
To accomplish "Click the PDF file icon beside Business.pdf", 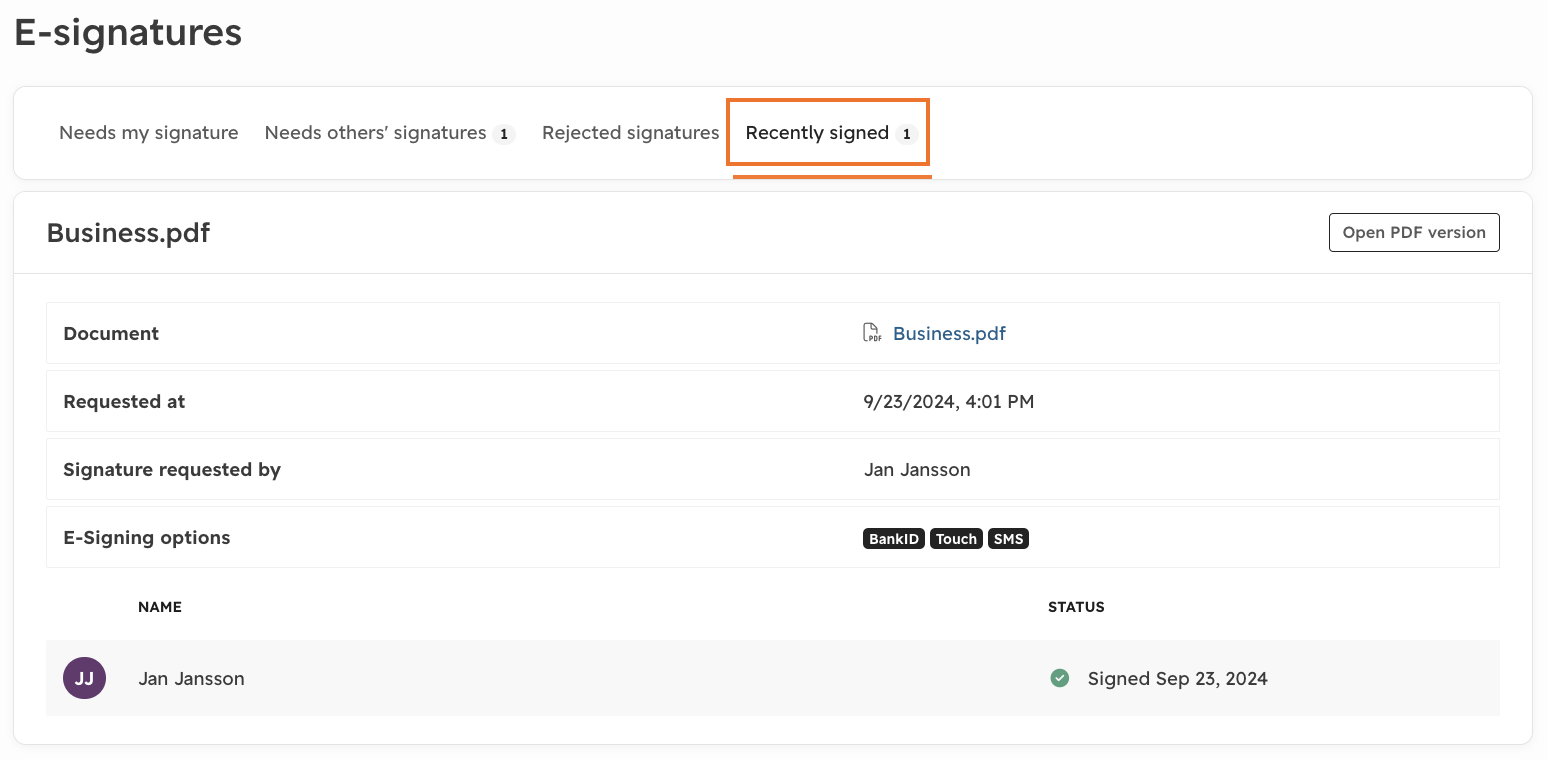I will 872,333.
